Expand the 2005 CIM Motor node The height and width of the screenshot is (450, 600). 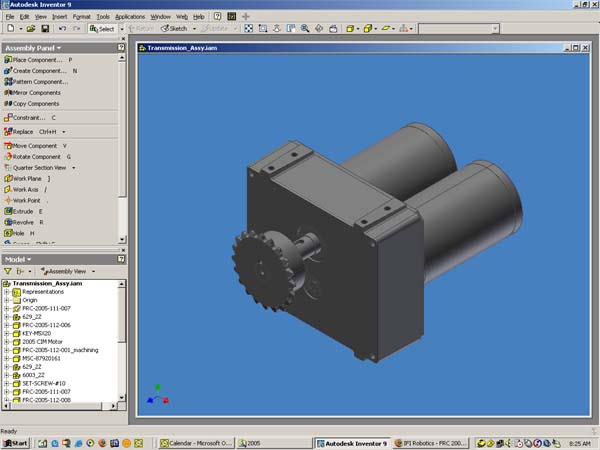point(7,342)
